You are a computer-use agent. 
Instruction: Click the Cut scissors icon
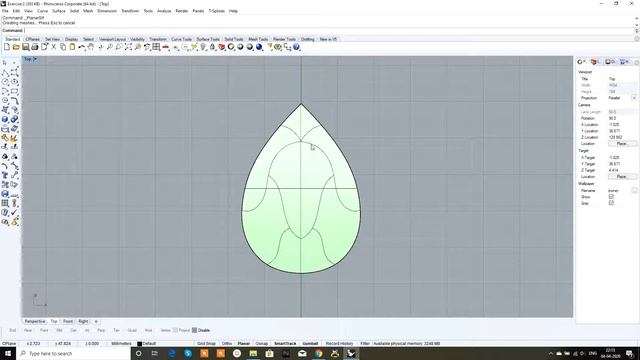(x=53, y=47)
